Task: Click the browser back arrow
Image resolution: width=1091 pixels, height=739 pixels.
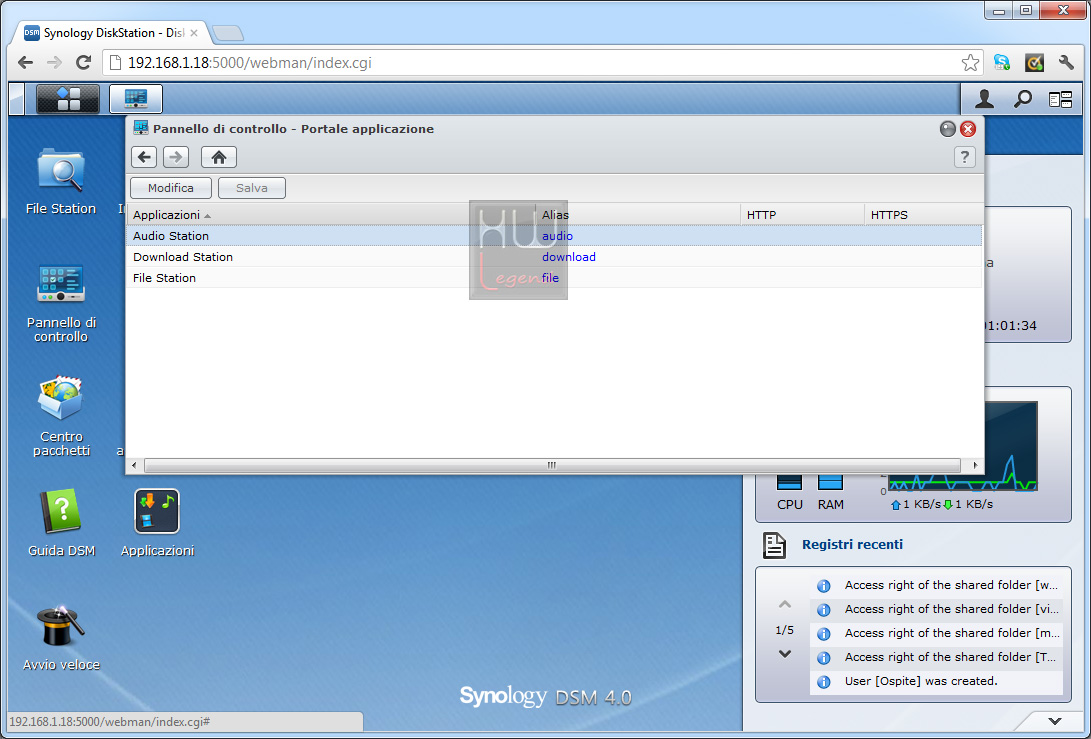Action: click(26, 63)
